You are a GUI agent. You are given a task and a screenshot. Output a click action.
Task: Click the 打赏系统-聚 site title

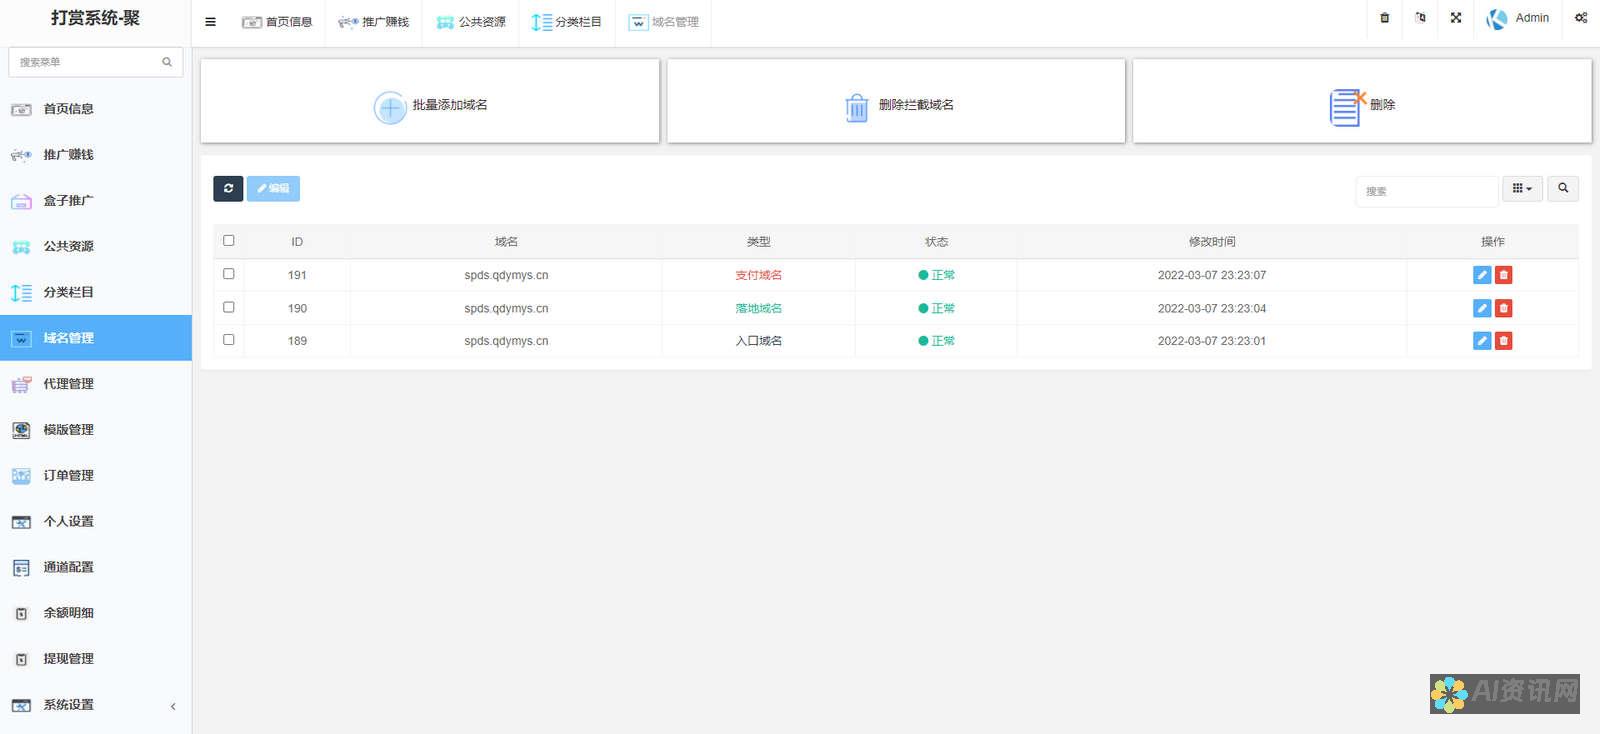point(95,18)
